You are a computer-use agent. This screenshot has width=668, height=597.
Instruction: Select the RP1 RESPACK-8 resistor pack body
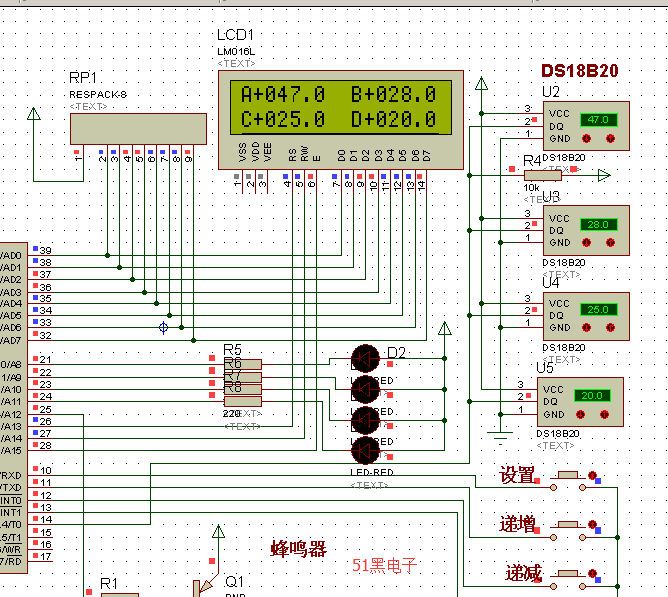[x=138, y=129]
